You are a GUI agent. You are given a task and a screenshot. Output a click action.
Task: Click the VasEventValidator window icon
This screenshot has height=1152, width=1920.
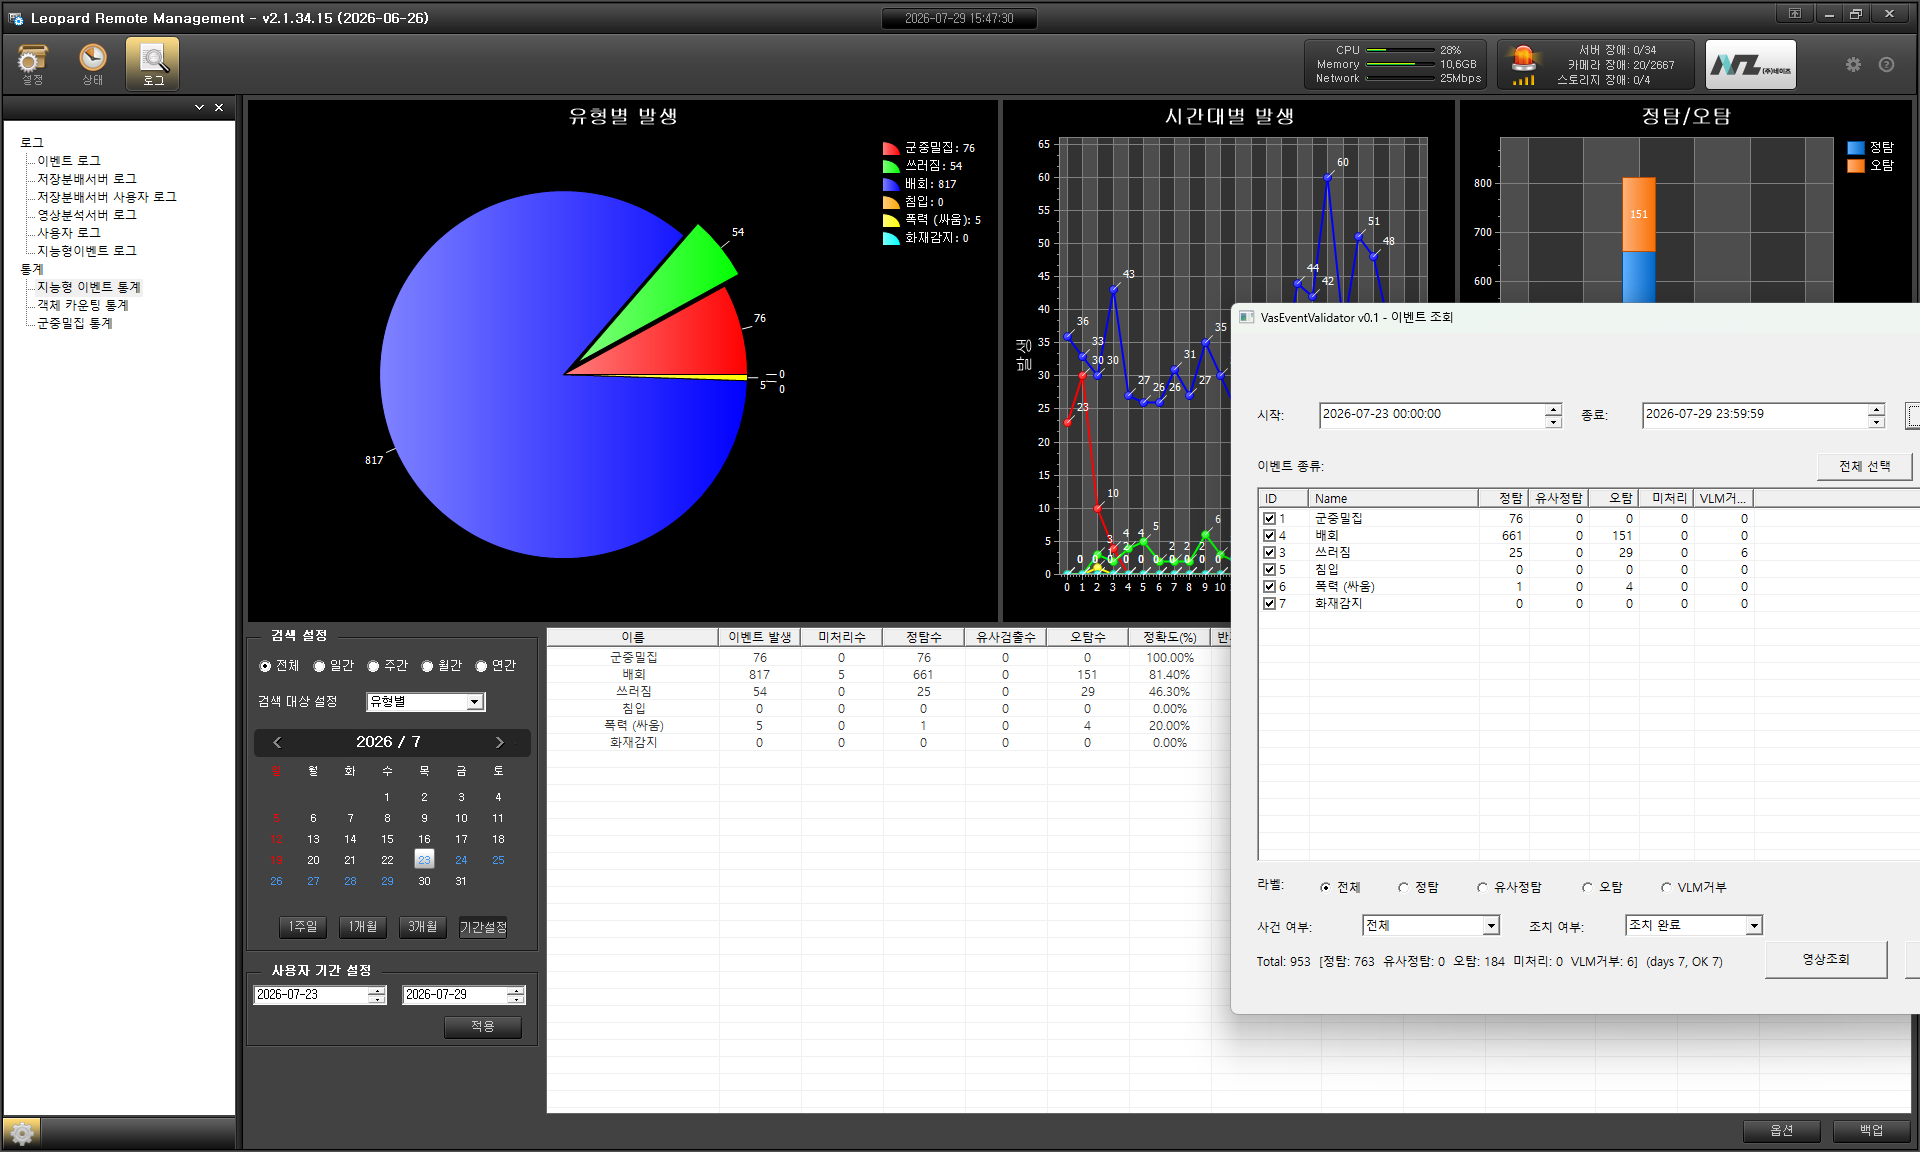(x=1246, y=317)
